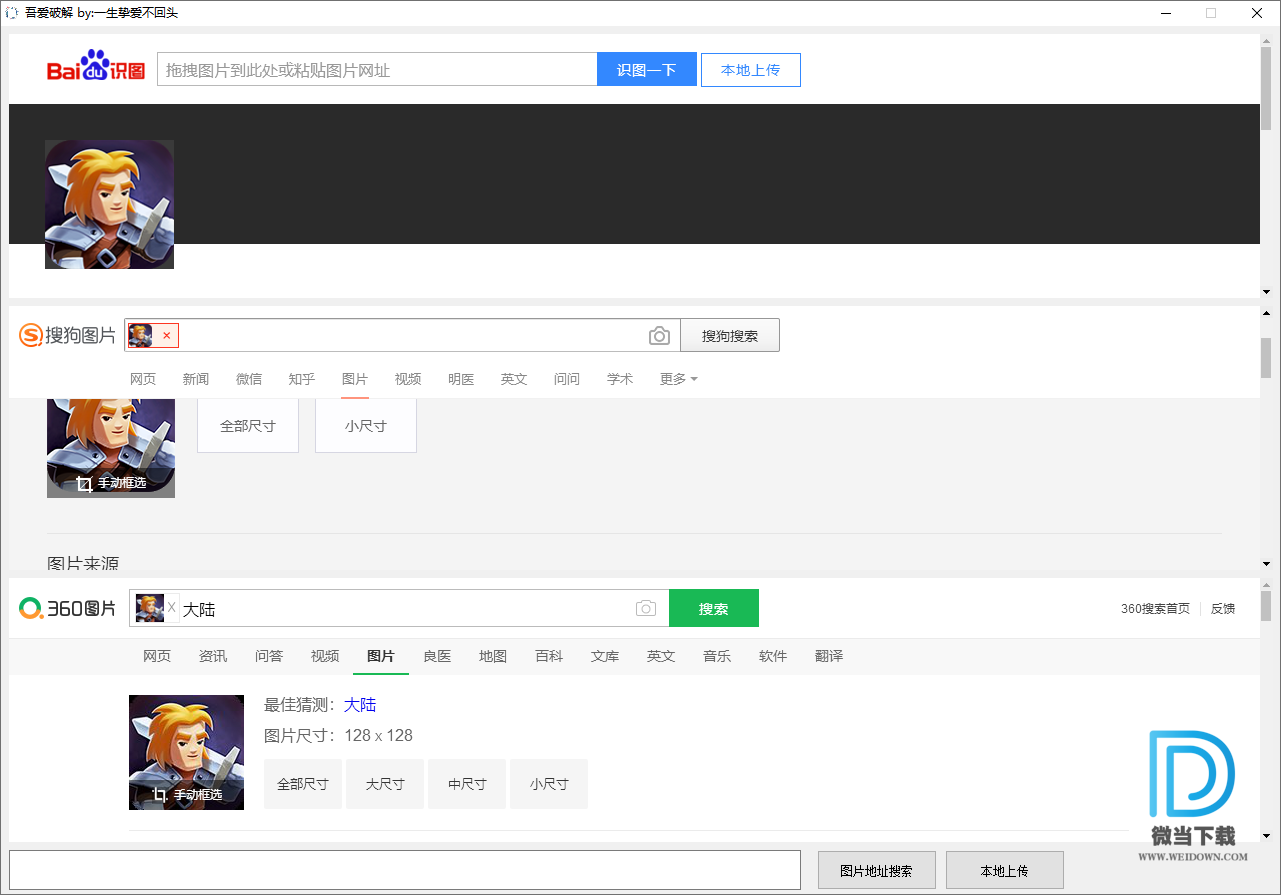
Task: Click Baidu 本地上传 button
Action: point(751,70)
